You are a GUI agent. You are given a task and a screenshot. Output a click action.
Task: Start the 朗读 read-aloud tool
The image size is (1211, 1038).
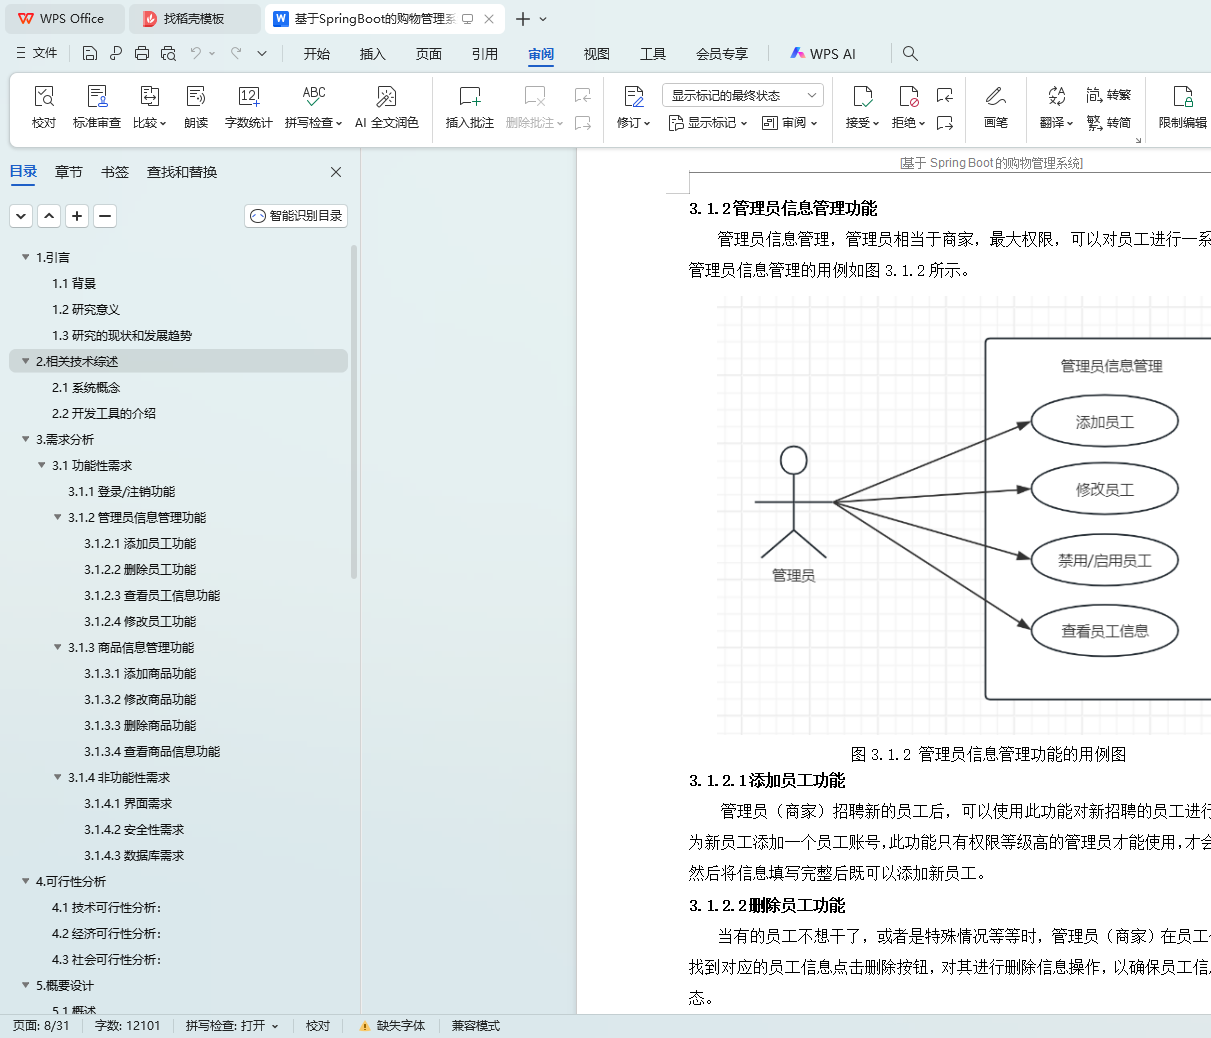tap(196, 107)
